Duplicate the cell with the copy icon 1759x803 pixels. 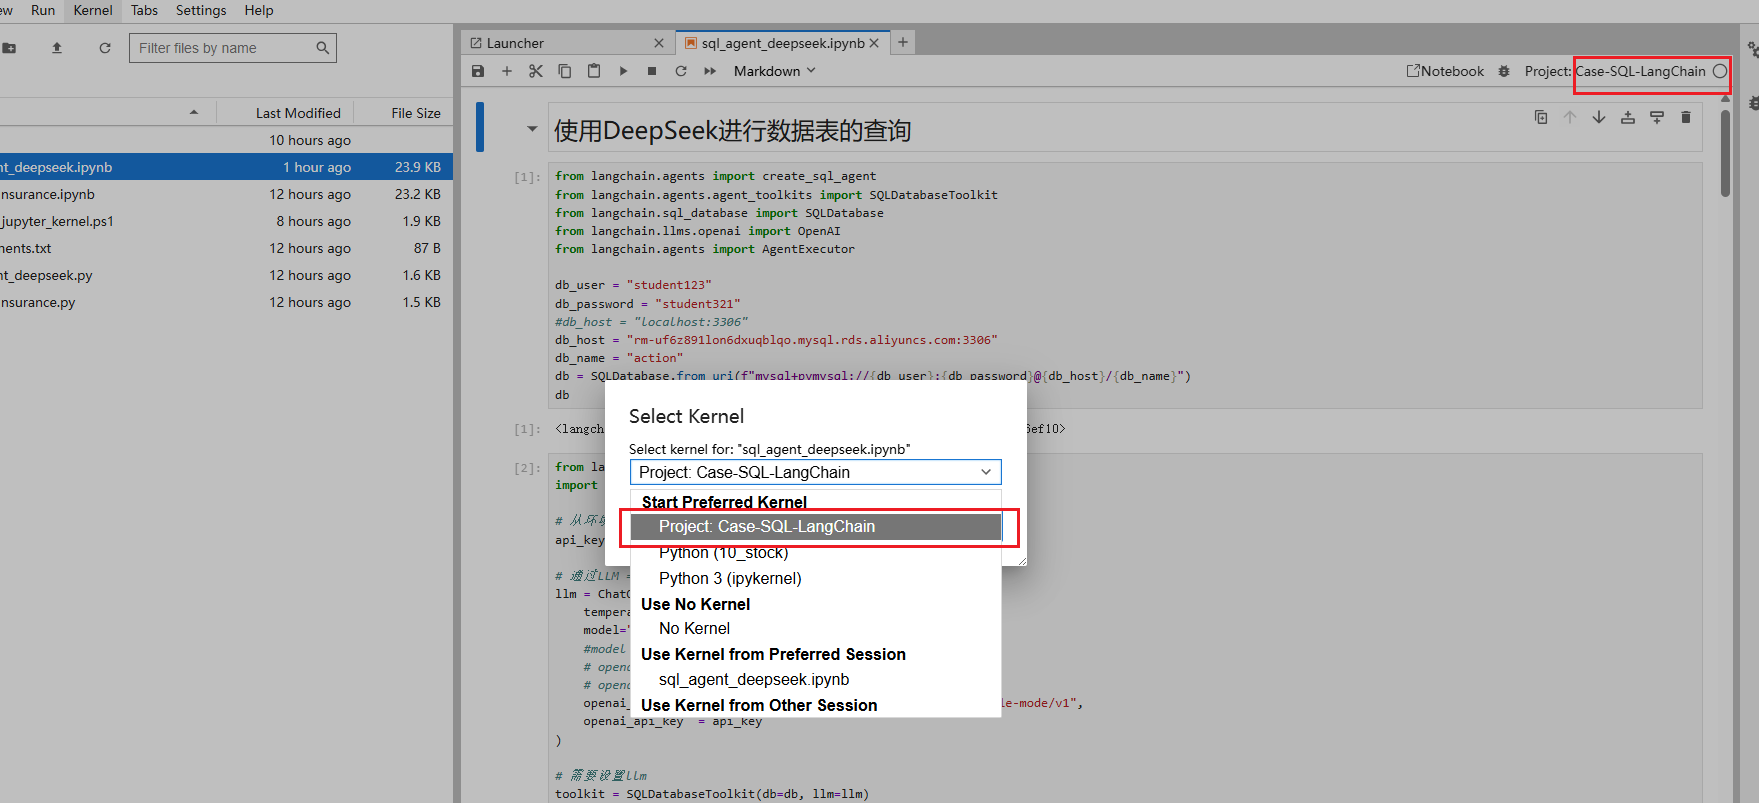[1541, 117]
